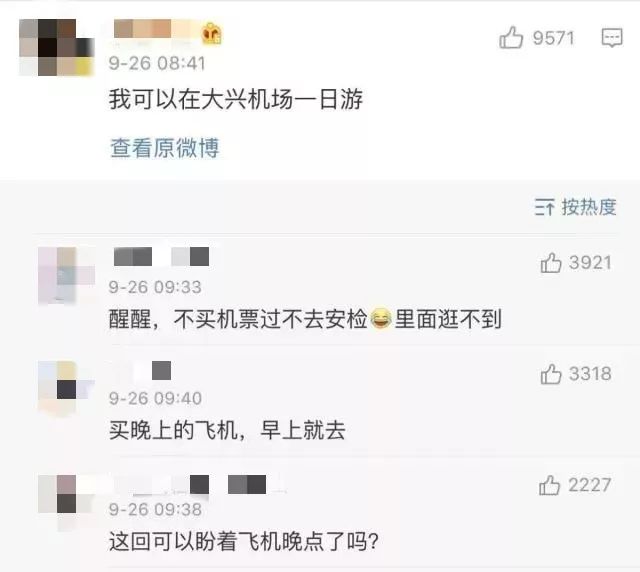Open avatar of the 09:33 replier
The height and width of the screenshot is (572, 640).
click(66, 276)
